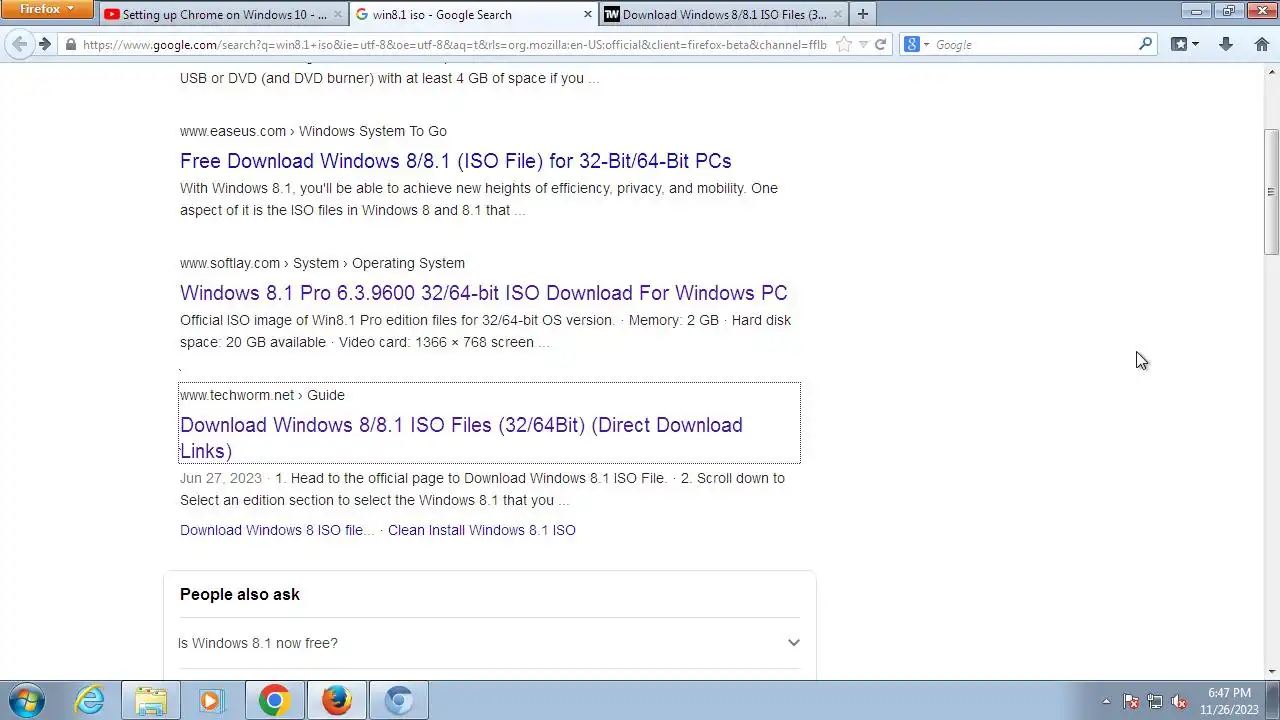Click the magnifier search button in search bar
The height and width of the screenshot is (720, 1280).
click(x=1146, y=44)
